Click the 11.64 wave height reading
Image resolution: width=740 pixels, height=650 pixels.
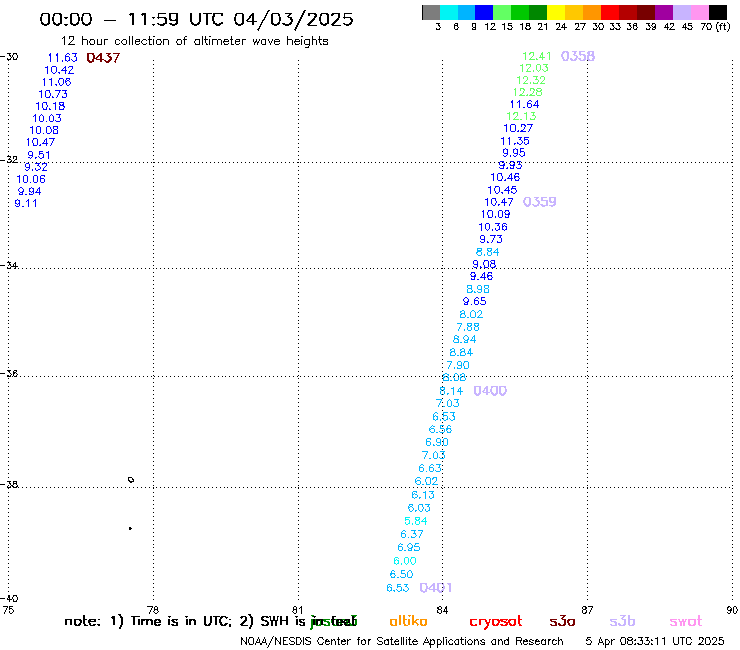pos(524,104)
